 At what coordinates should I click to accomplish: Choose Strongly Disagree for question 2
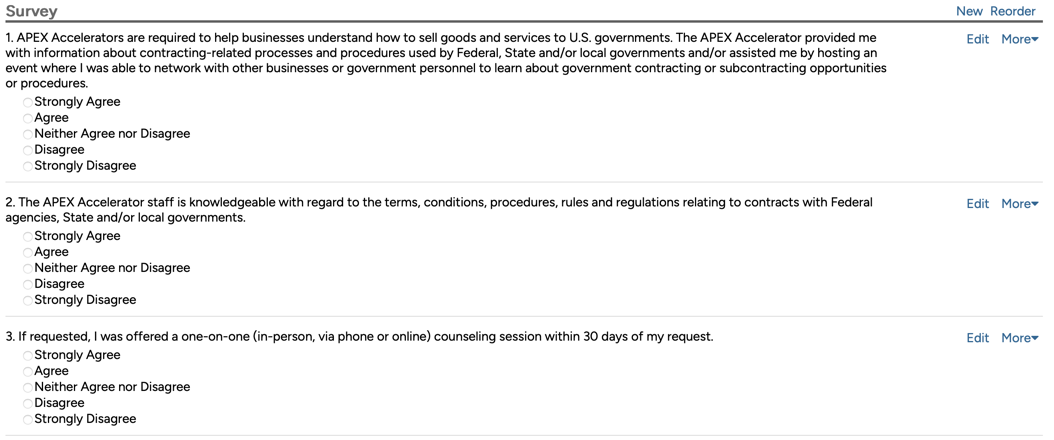coord(28,300)
